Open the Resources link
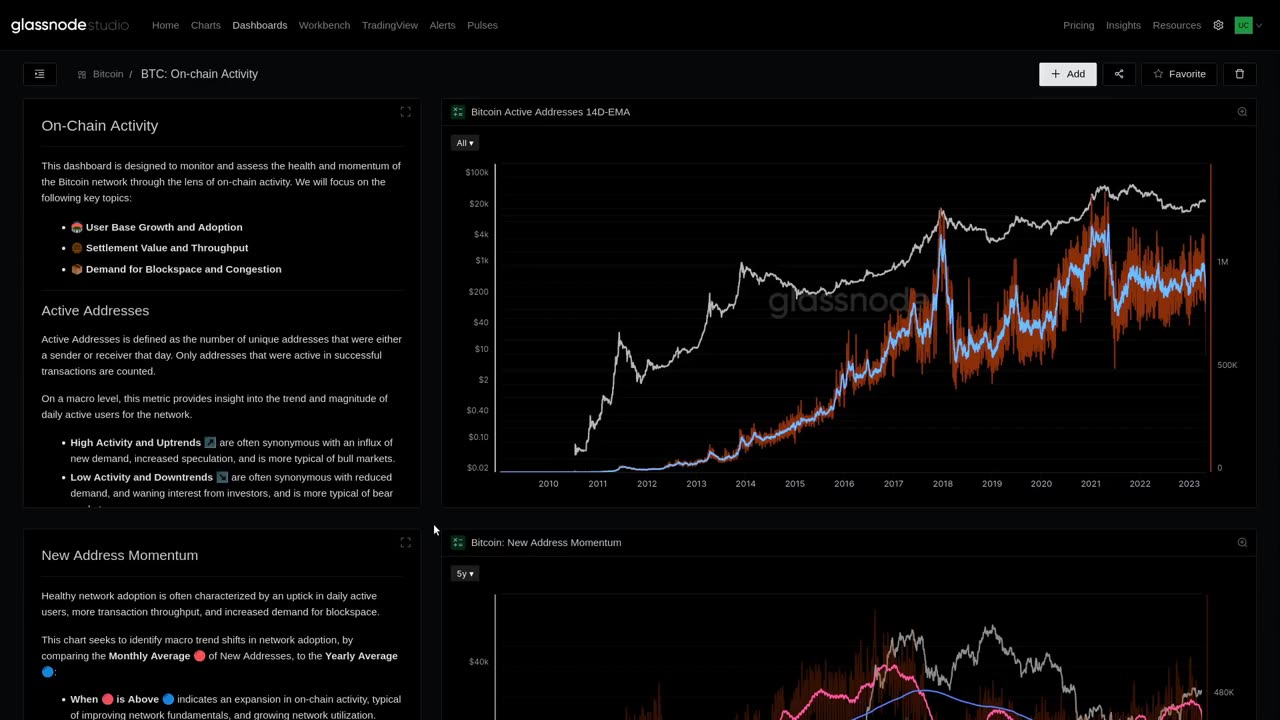This screenshot has height=720, width=1280. pyautogui.click(x=1177, y=25)
